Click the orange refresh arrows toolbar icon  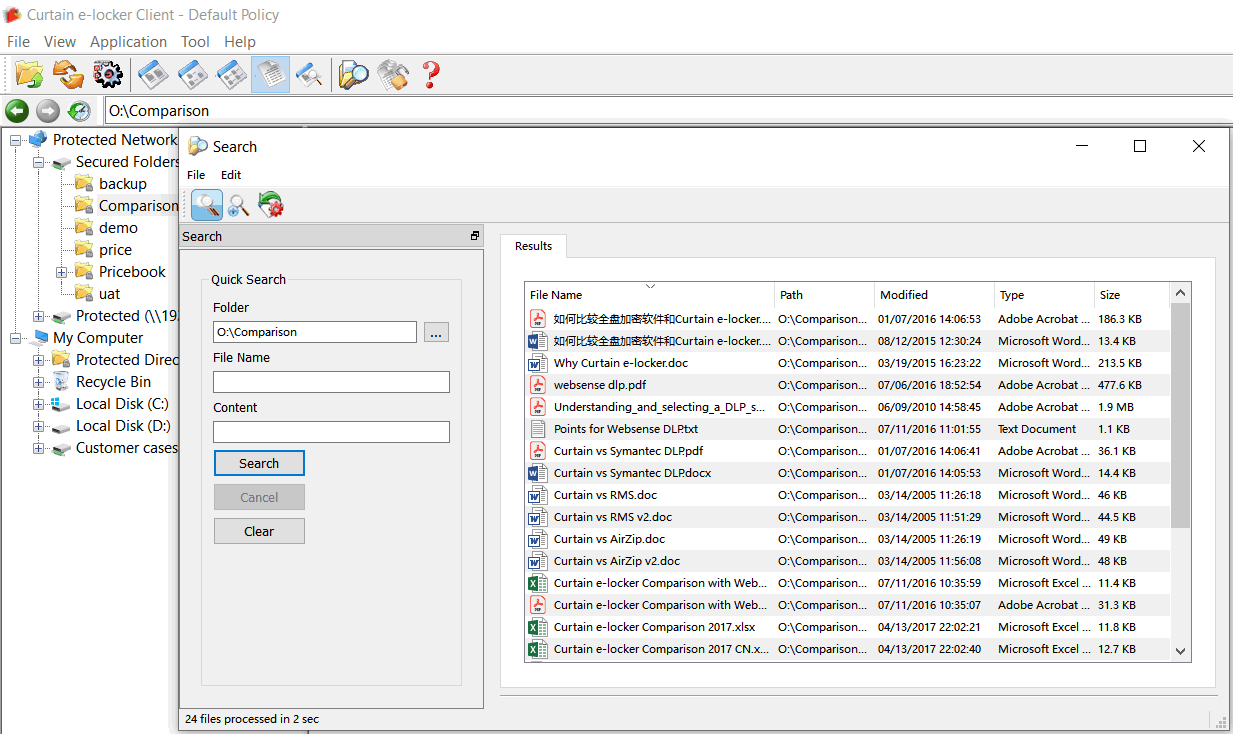(x=68, y=74)
